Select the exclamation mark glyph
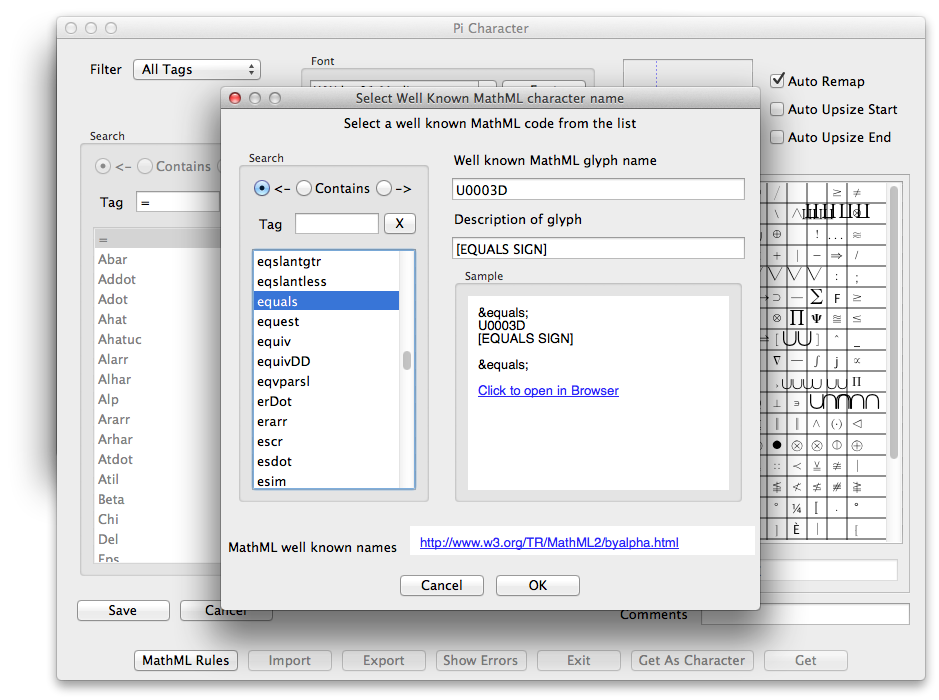Image resolution: width=939 pixels, height=700 pixels. pos(816,235)
